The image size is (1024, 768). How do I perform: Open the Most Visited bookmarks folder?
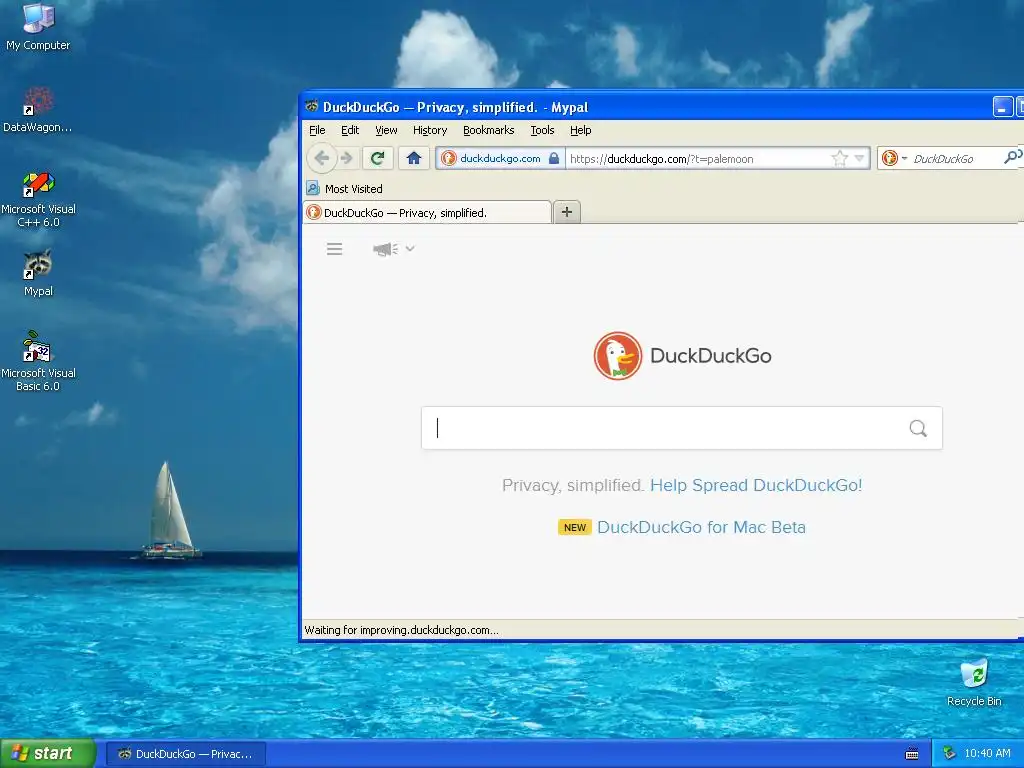pyautogui.click(x=345, y=189)
